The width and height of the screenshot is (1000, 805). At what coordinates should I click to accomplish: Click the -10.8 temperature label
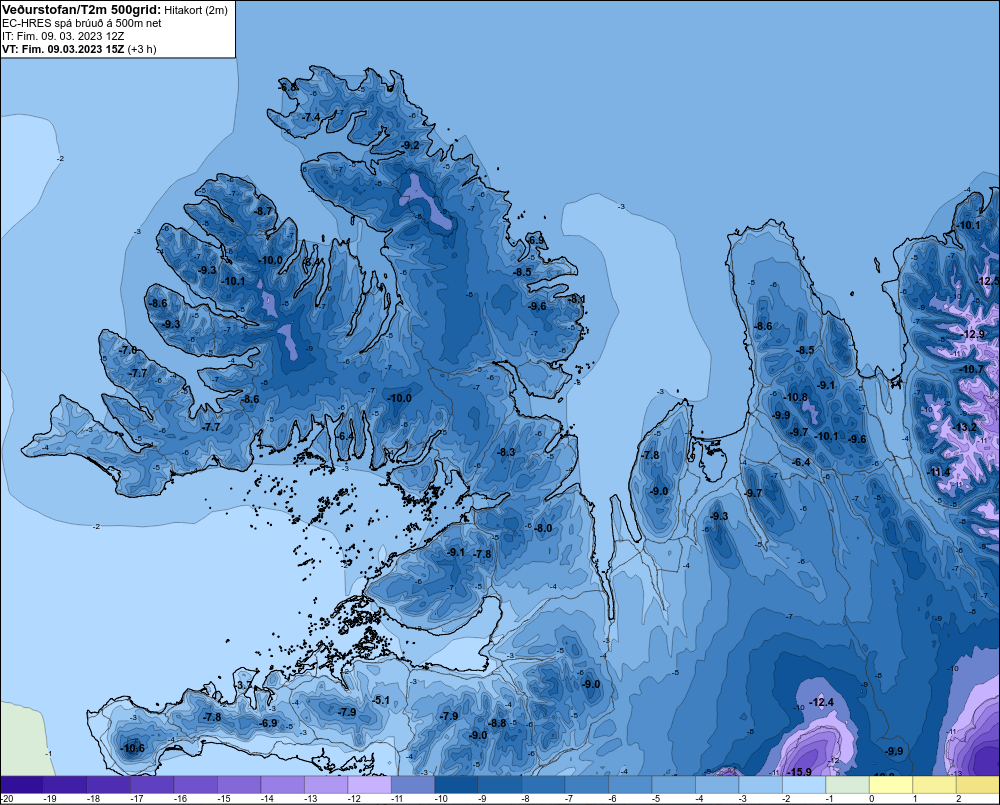pyautogui.click(x=795, y=397)
